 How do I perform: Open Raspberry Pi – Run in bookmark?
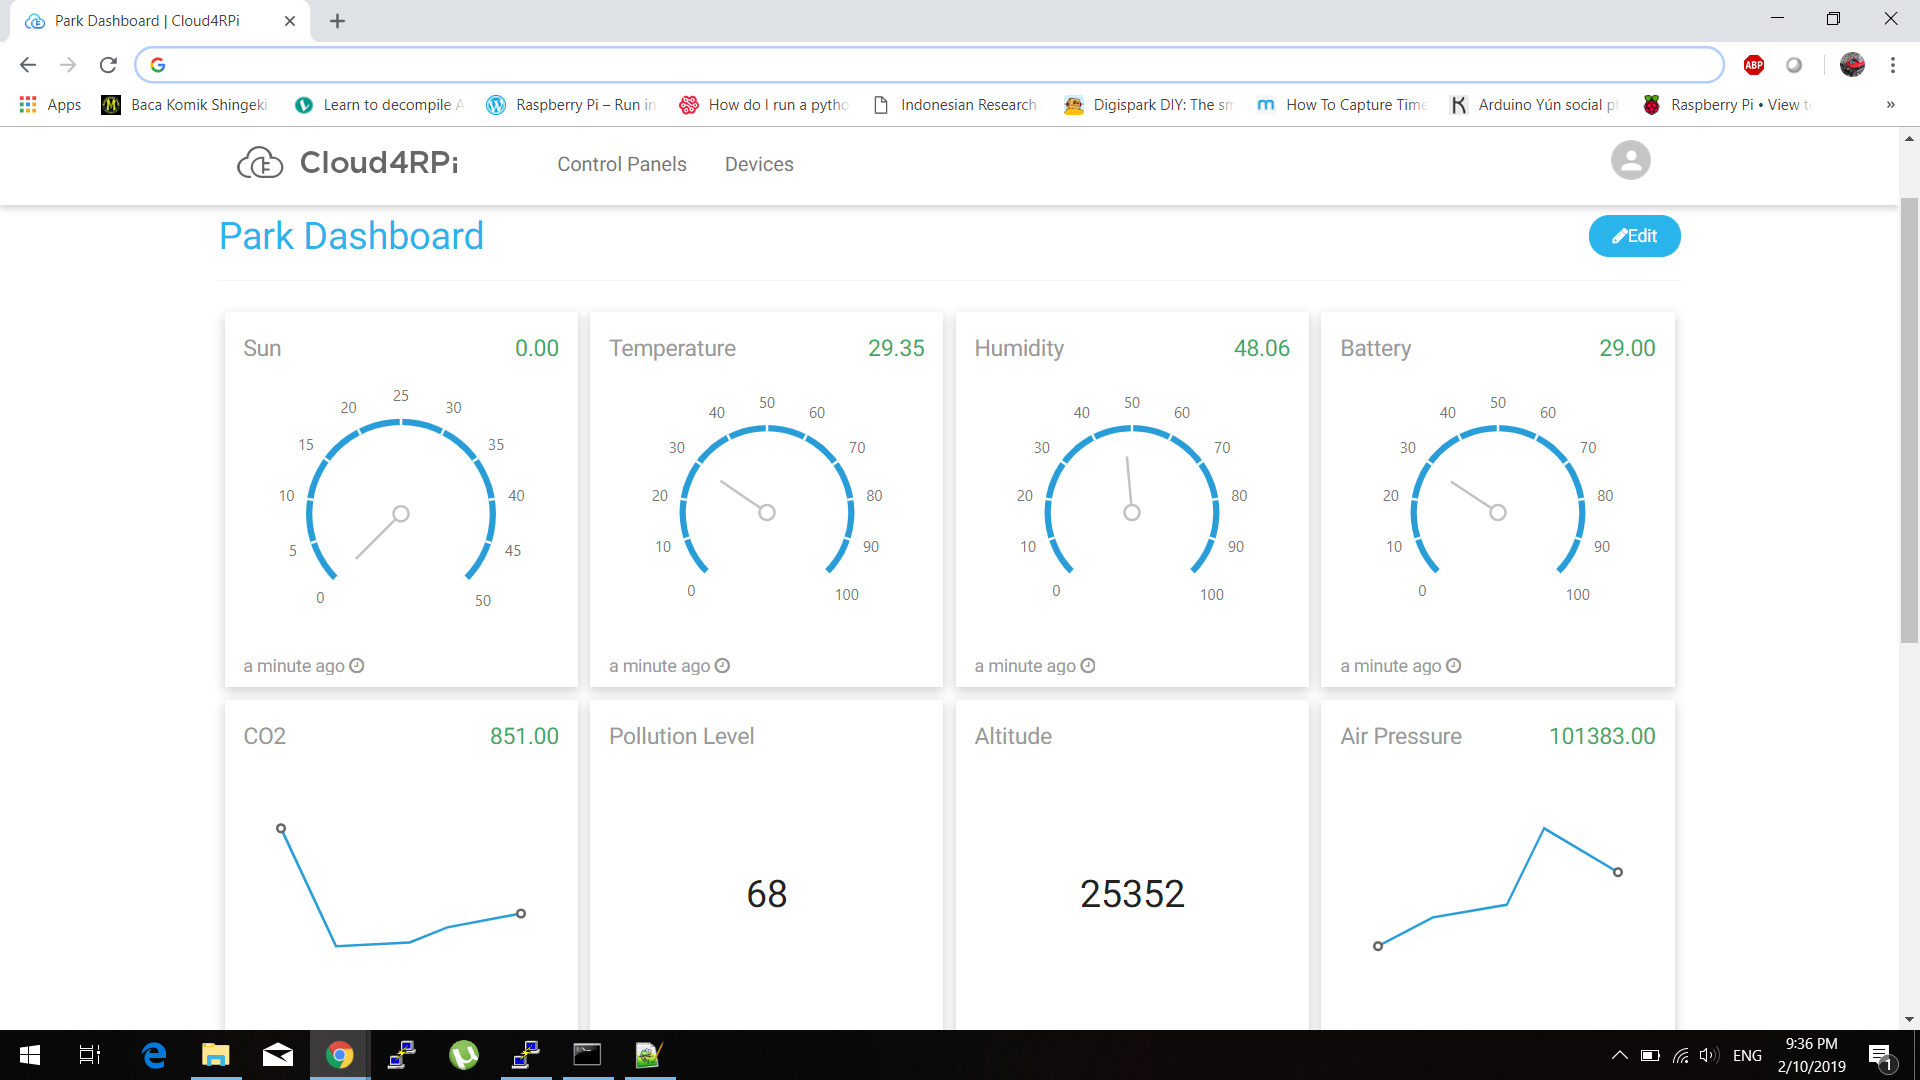point(571,105)
